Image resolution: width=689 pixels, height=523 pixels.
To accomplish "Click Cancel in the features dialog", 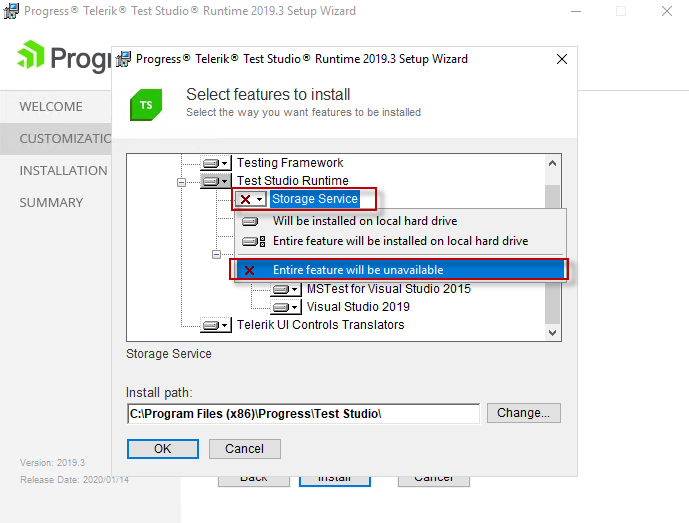I will (244, 449).
